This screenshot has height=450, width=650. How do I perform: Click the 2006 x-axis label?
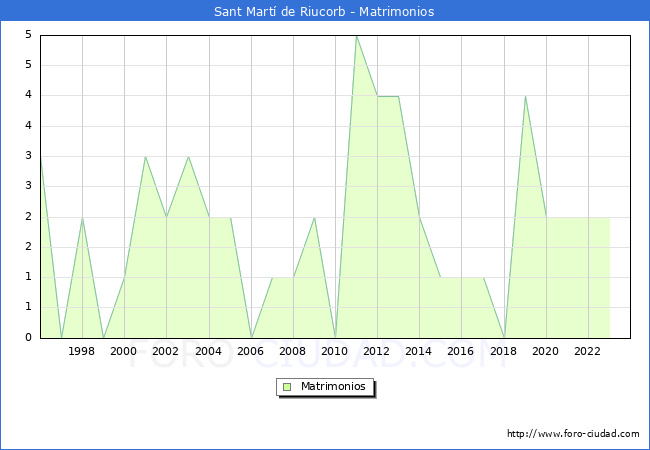250,351
